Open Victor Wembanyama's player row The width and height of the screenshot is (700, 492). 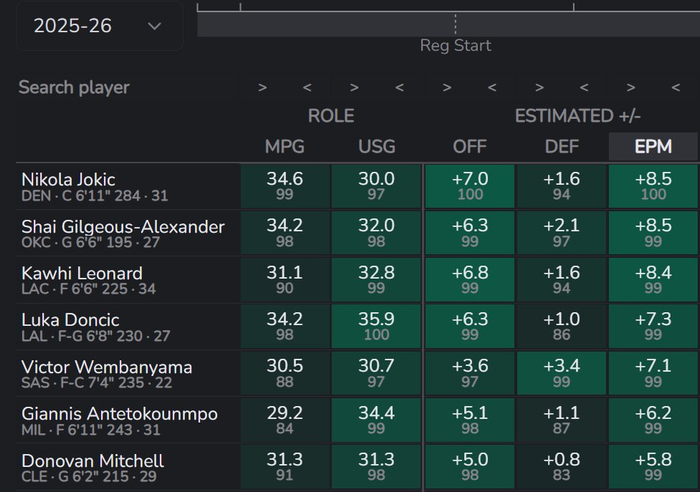click(x=106, y=367)
